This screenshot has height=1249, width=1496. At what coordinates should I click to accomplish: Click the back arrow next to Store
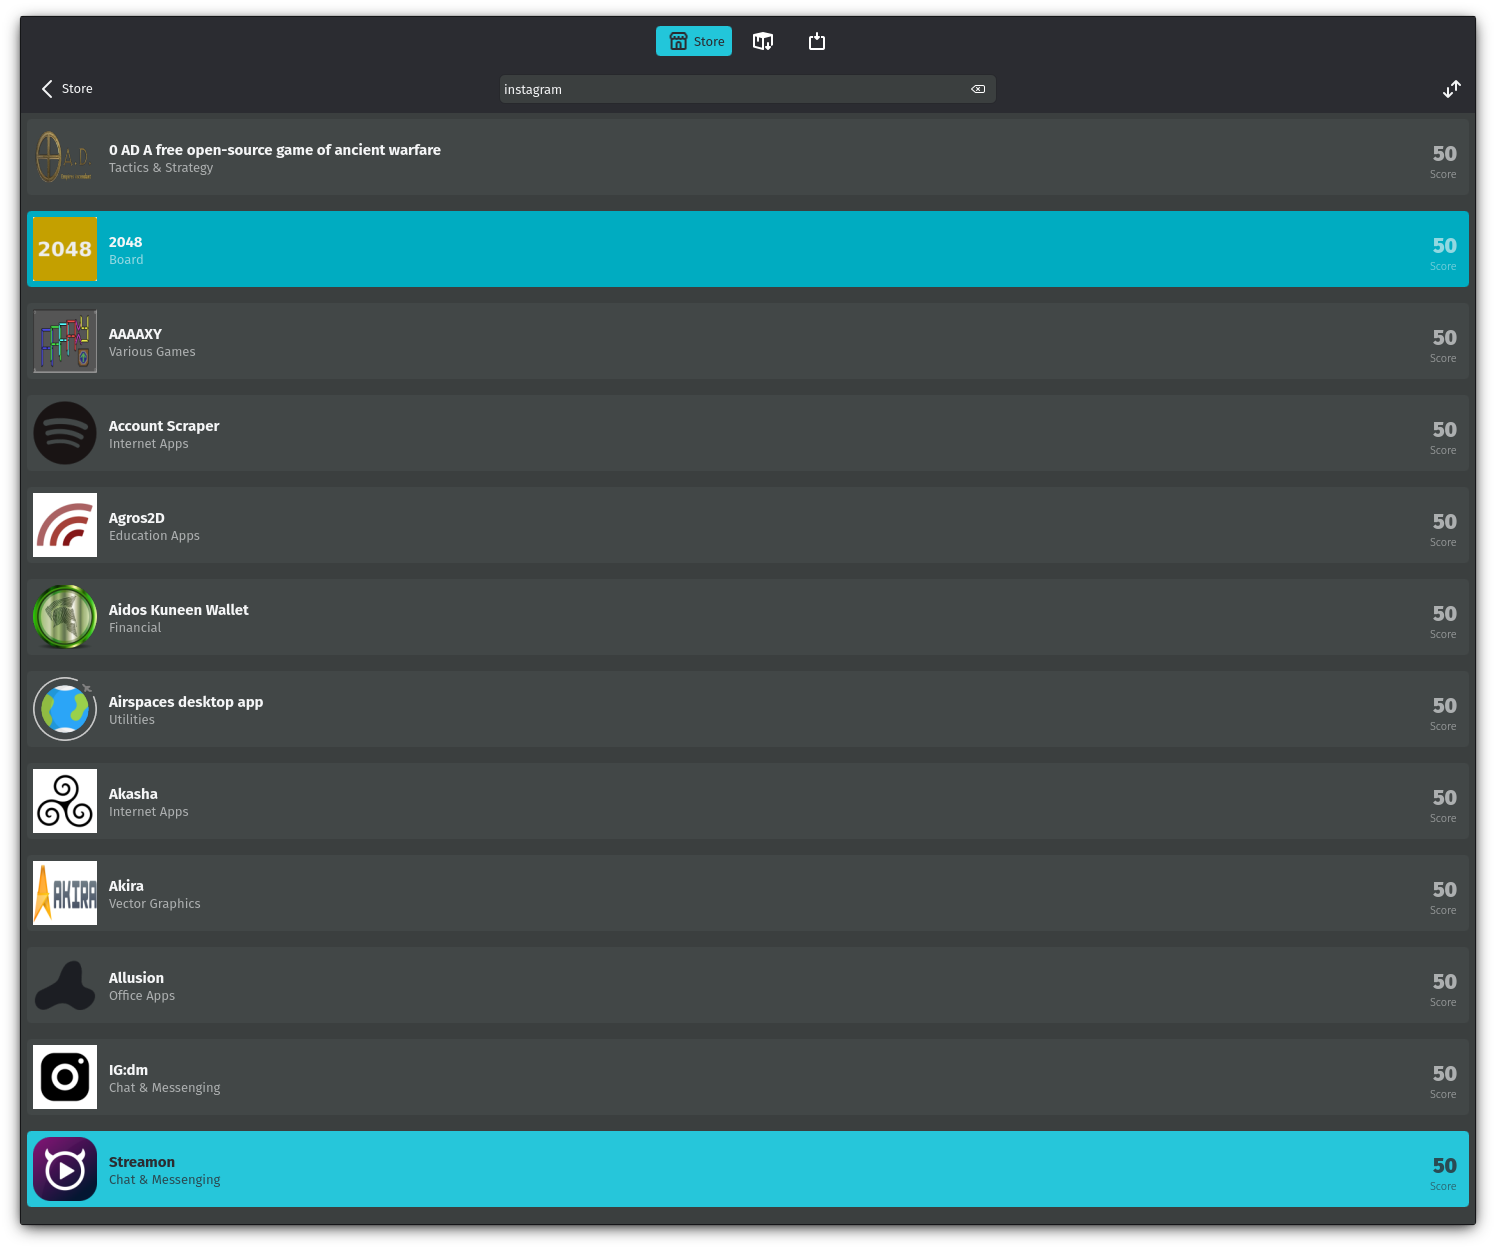[x=47, y=89]
